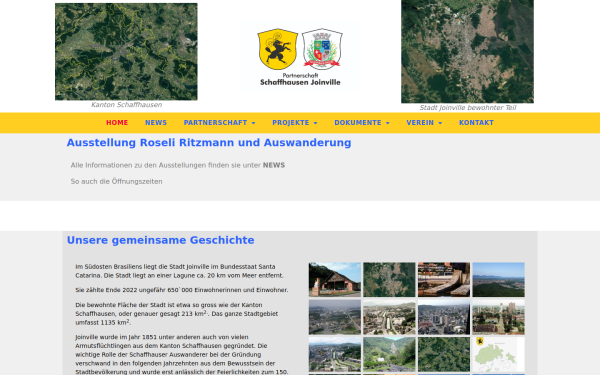Go to the NEWS page
Viewport: 600px width, 375px height.
pos(156,123)
